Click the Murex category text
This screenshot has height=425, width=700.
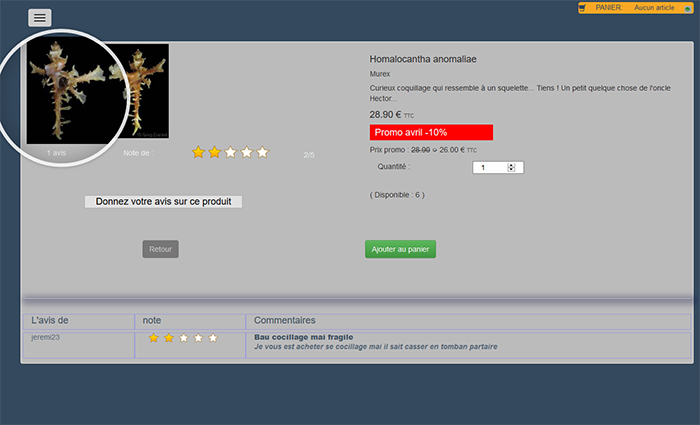pos(380,74)
